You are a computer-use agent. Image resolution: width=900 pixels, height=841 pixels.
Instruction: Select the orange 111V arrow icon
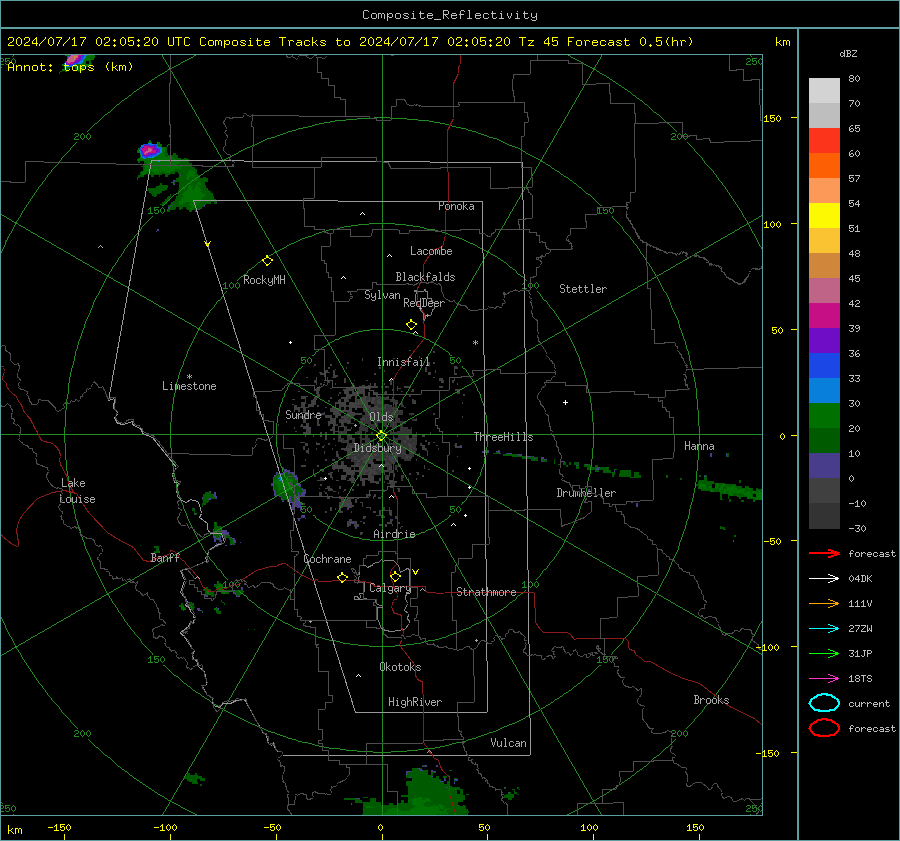point(824,603)
